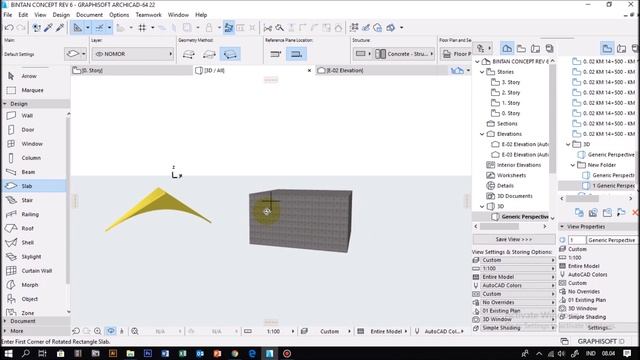Click the eyedropper pick up parameters icon

(48, 28)
